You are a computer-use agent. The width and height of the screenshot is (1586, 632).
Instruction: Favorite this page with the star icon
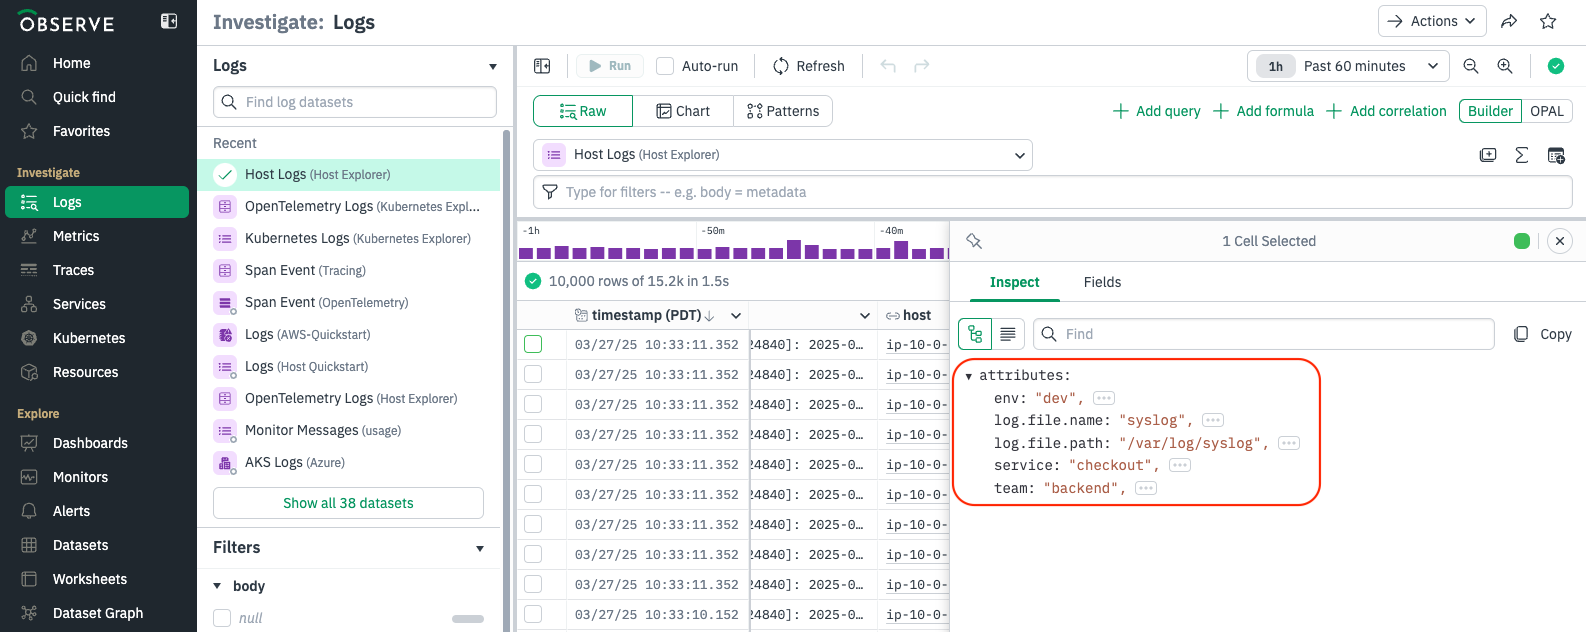[x=1548, y=21]
